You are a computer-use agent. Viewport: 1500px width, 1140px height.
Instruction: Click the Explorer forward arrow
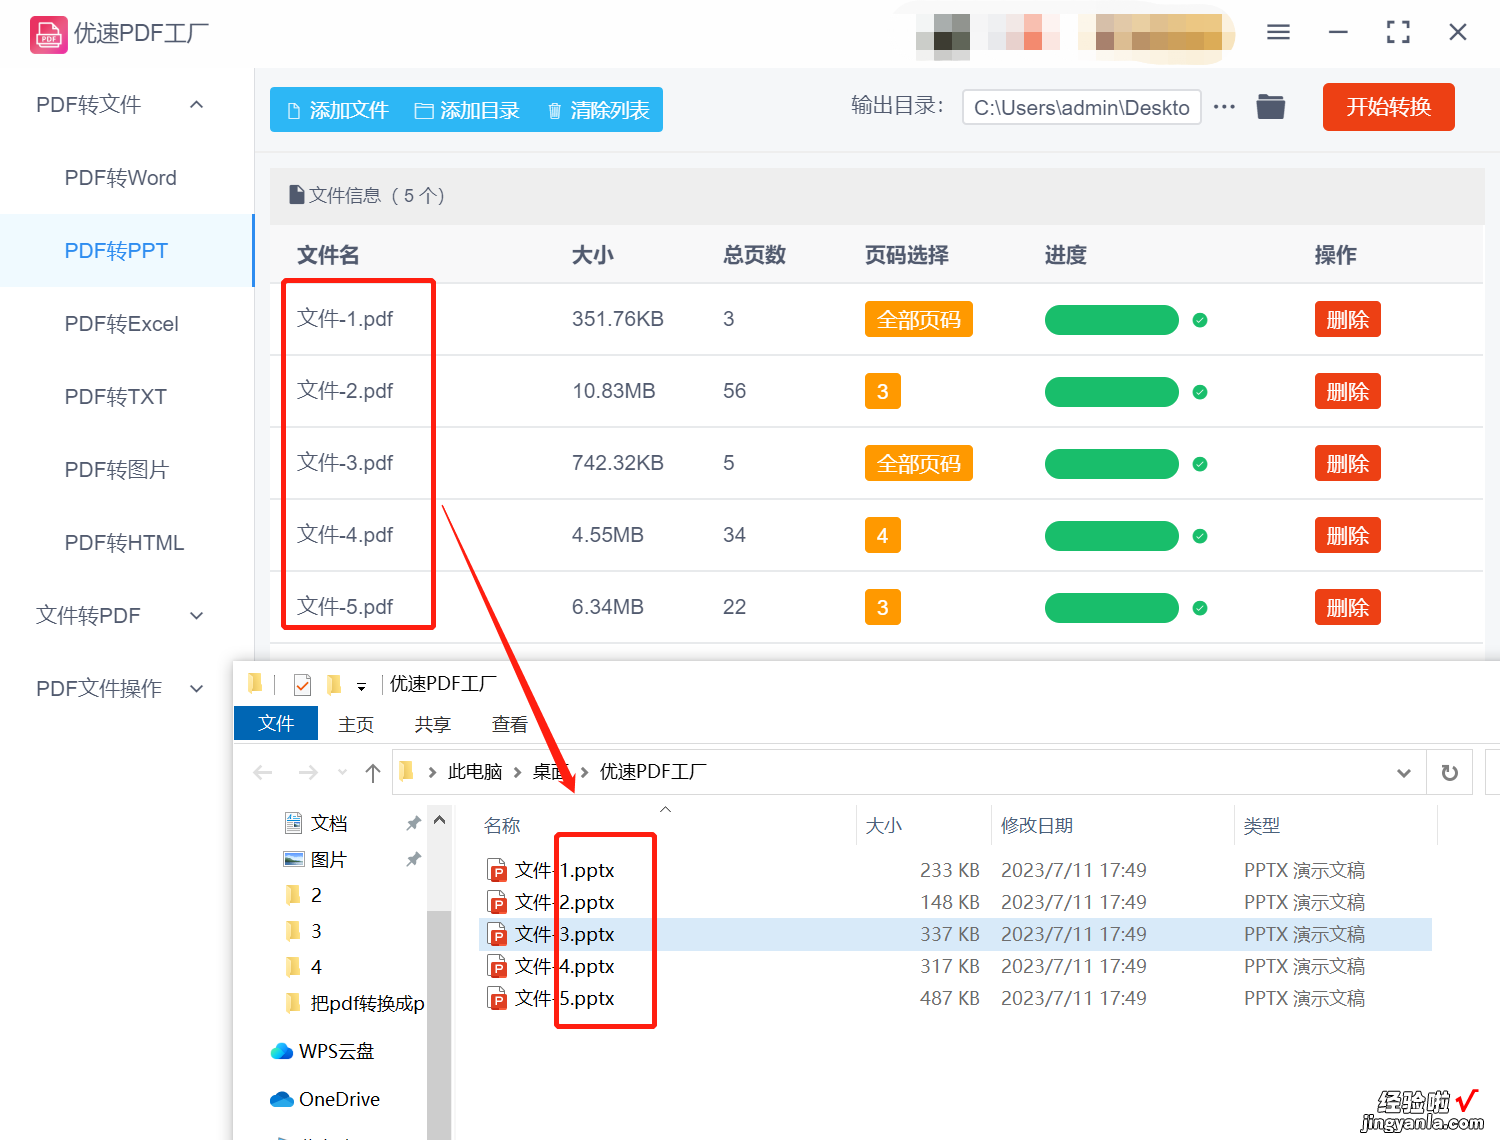click(308, 773)
